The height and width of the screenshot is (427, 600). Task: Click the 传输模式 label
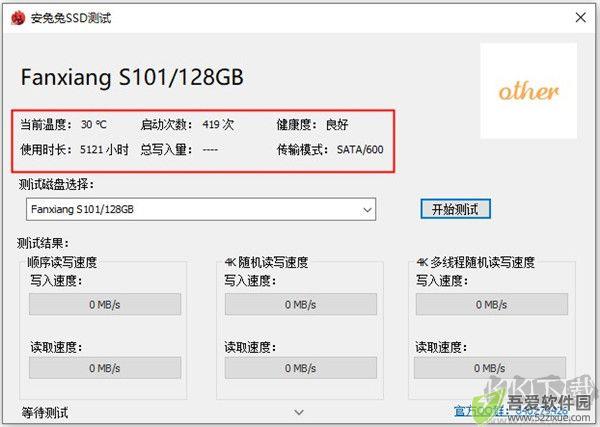[x=302, y=149]
